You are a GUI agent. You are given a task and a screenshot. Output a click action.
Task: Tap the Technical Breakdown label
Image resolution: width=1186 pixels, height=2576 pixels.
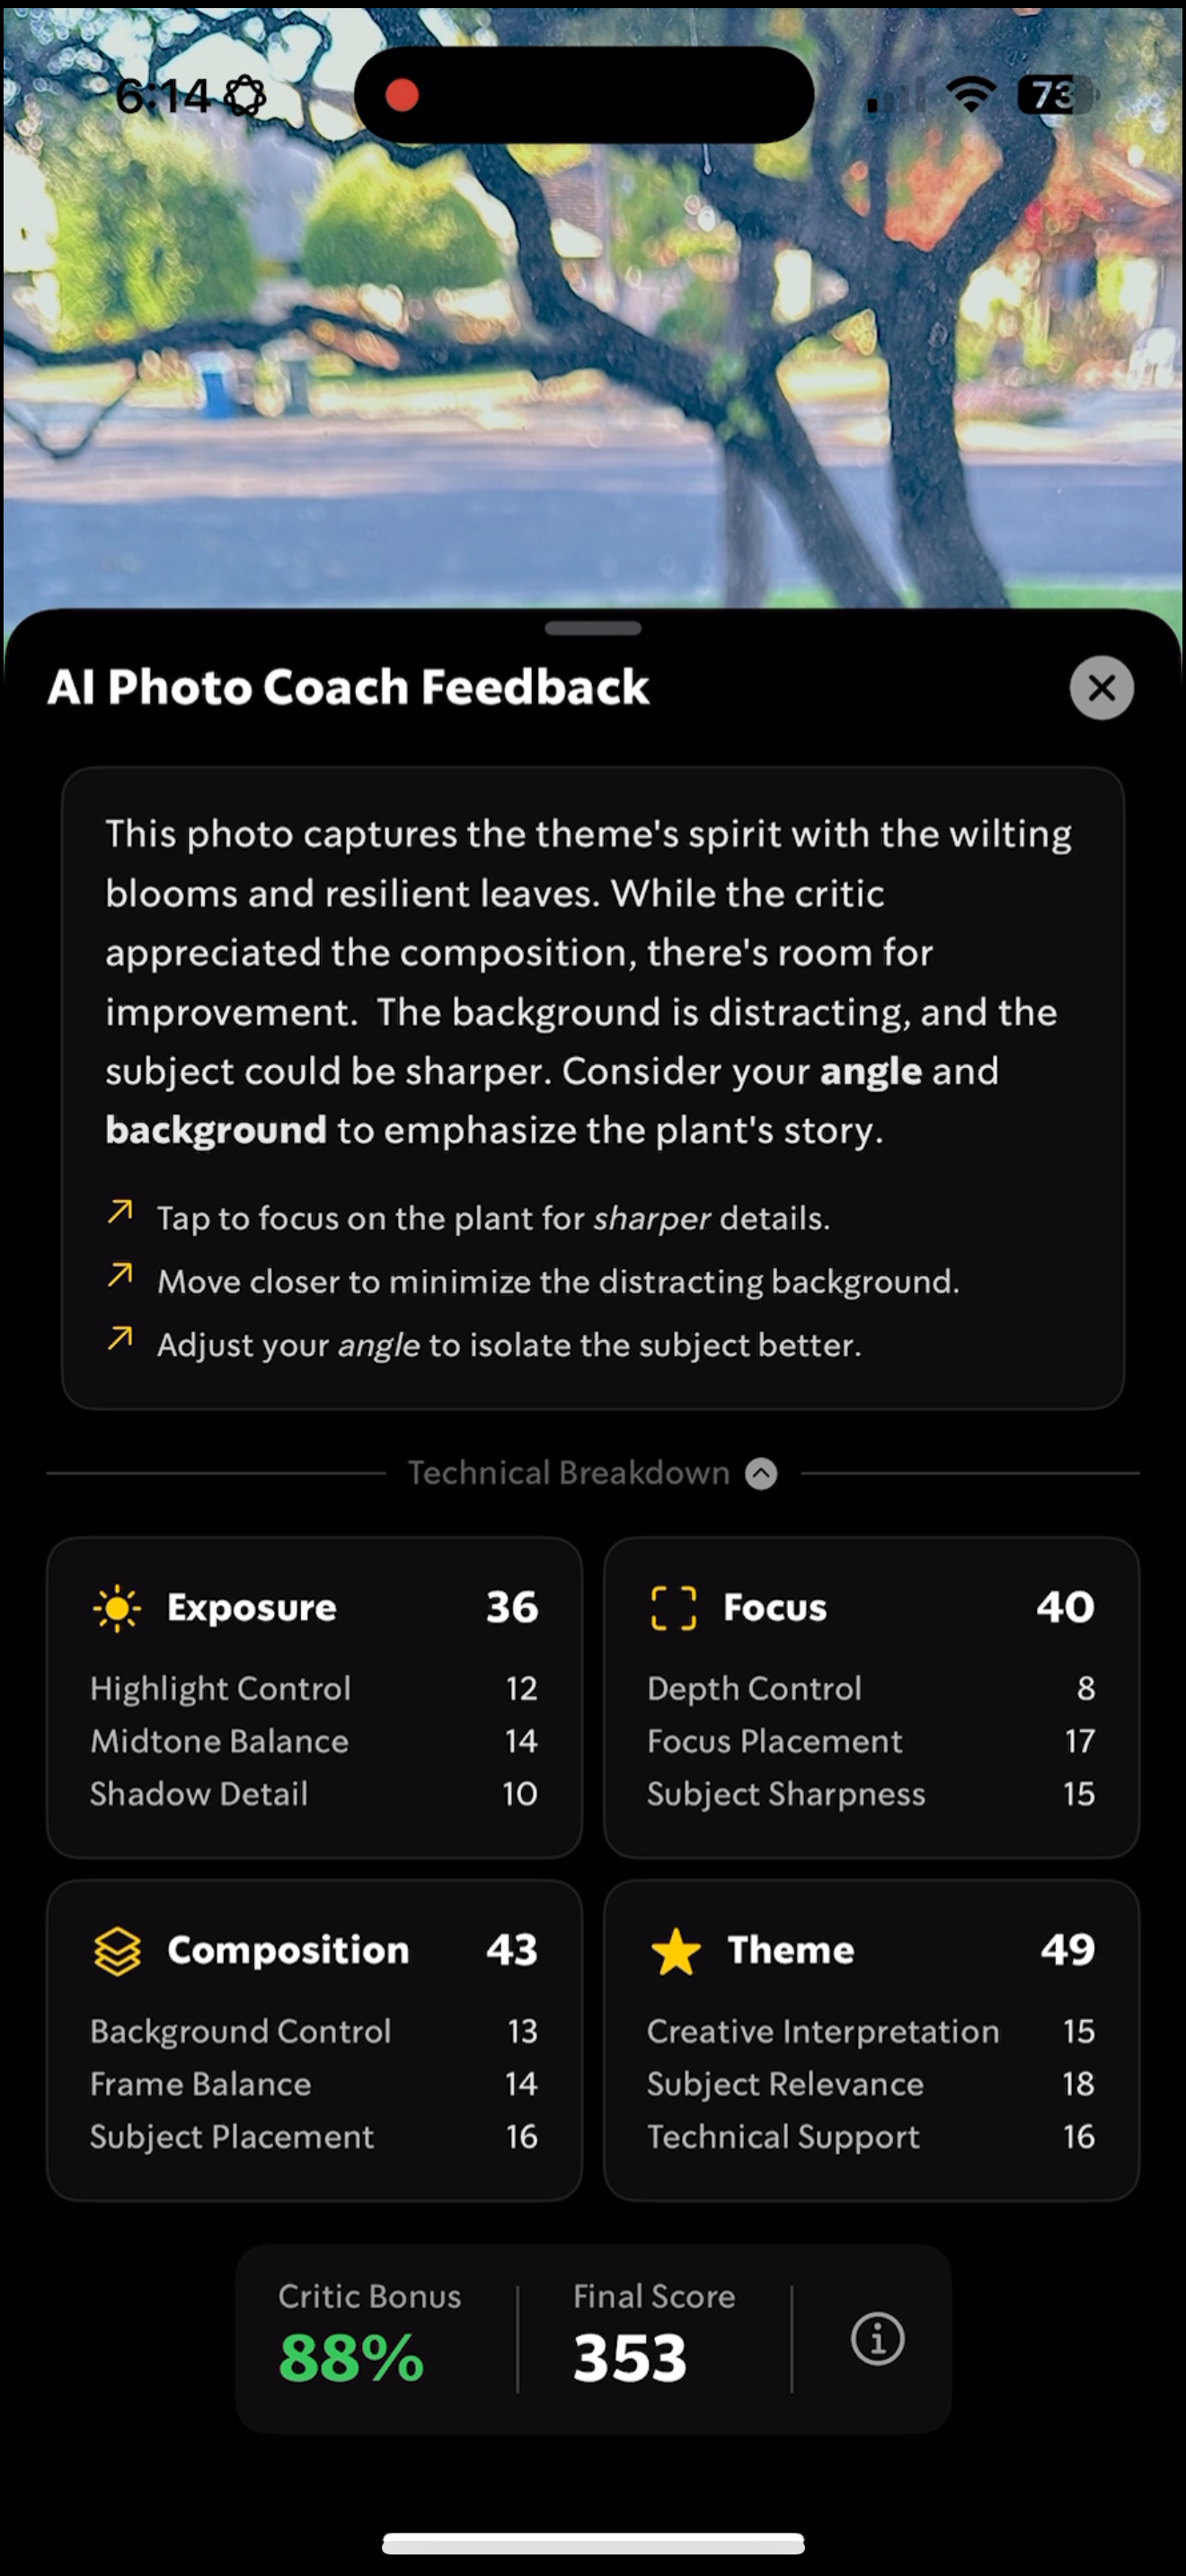(x=568, y=1473)
